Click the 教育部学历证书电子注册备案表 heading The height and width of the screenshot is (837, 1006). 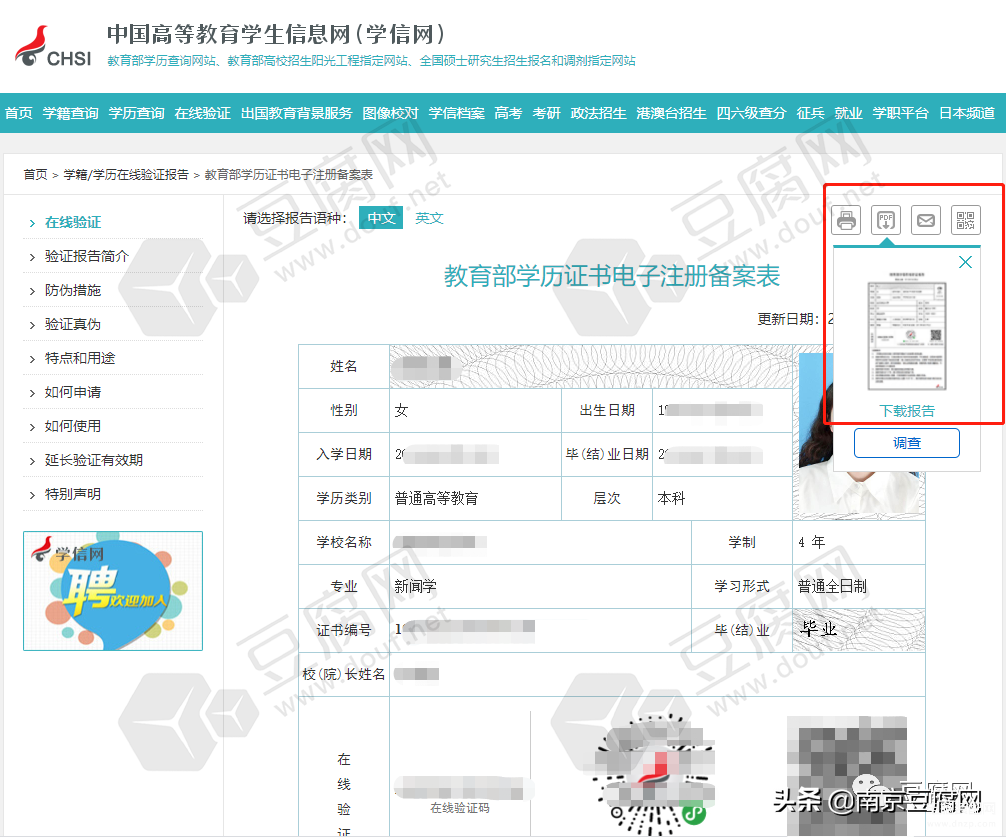611,276
